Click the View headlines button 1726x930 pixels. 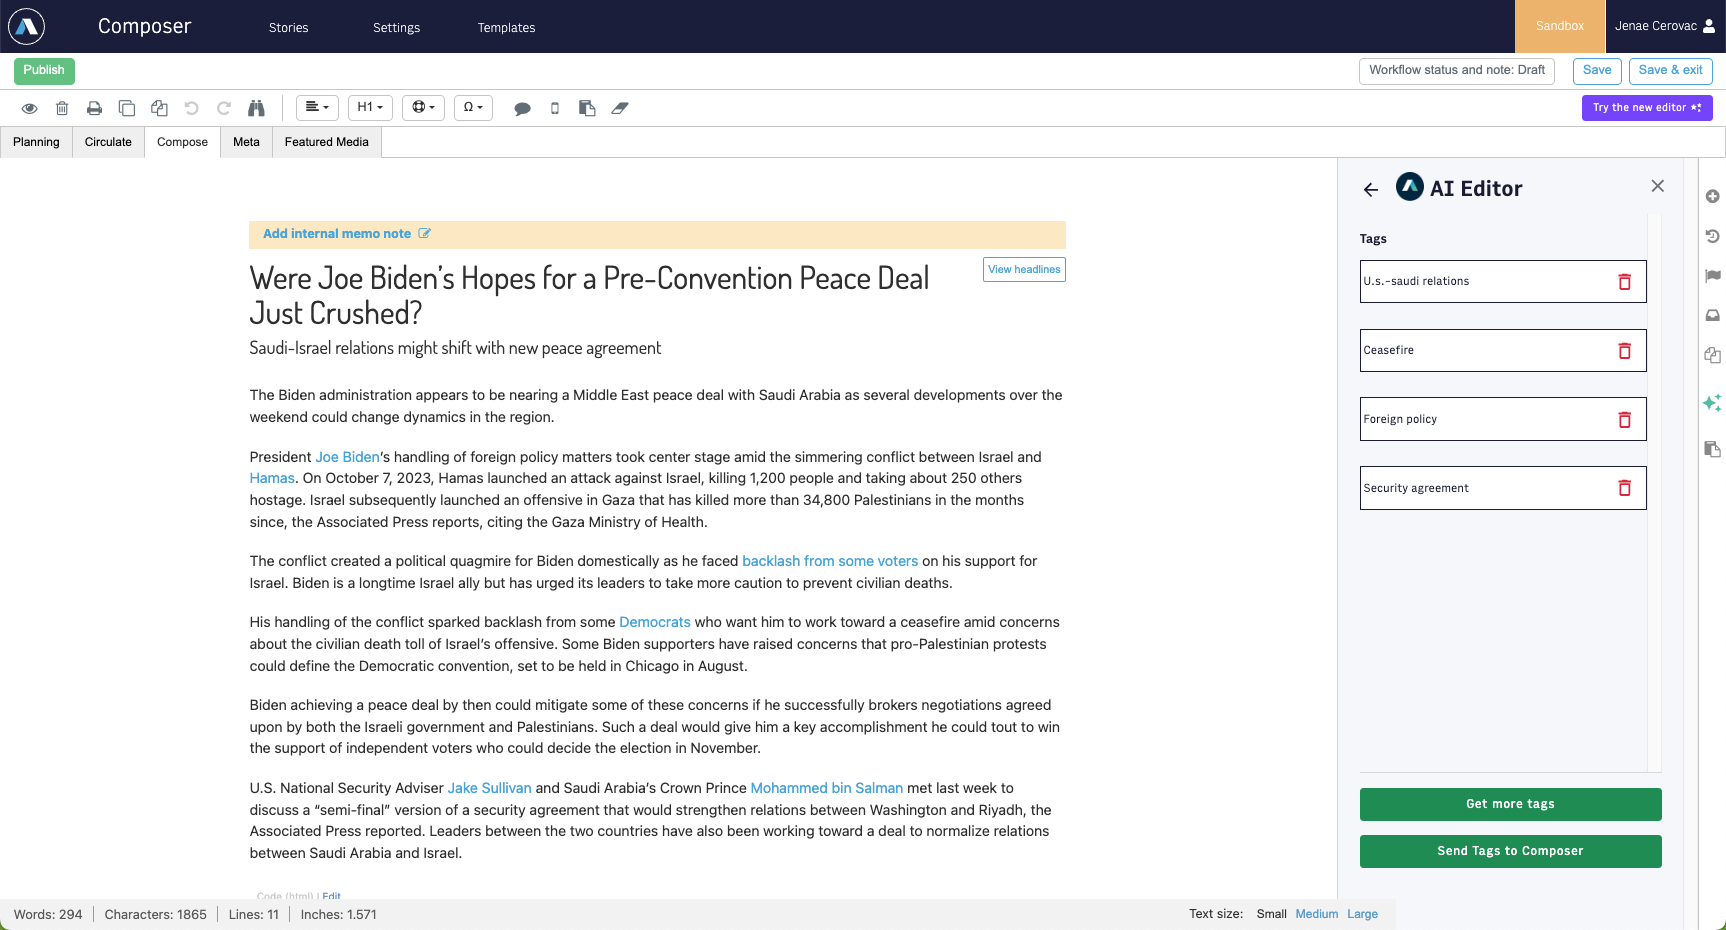pyautogui.click(x=1024, y=270)
